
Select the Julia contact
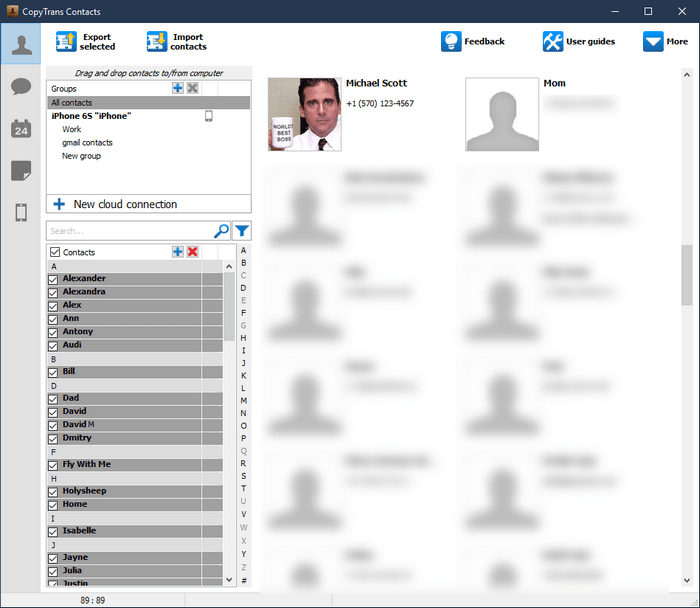135,571
